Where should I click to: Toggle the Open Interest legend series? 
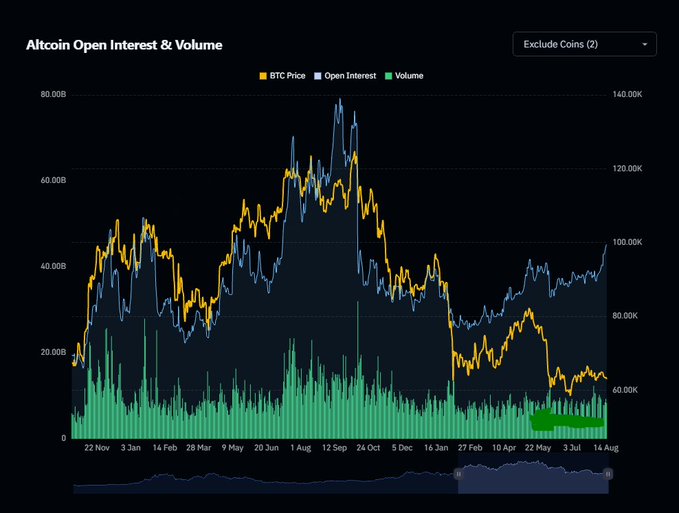pyautogui.click(x=345, y=76)
